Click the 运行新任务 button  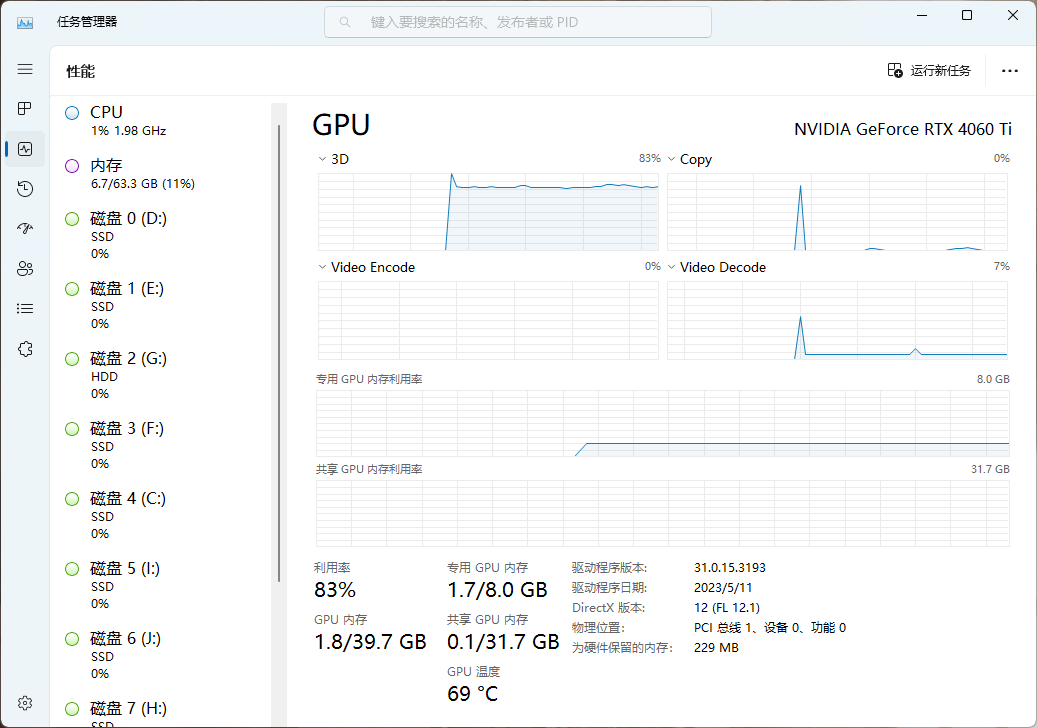929,71
